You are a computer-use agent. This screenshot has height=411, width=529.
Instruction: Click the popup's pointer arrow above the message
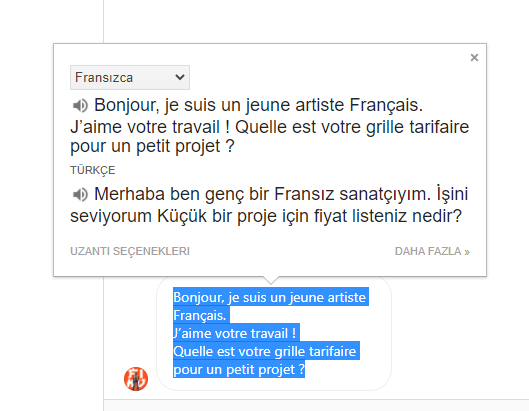[271, 280]
